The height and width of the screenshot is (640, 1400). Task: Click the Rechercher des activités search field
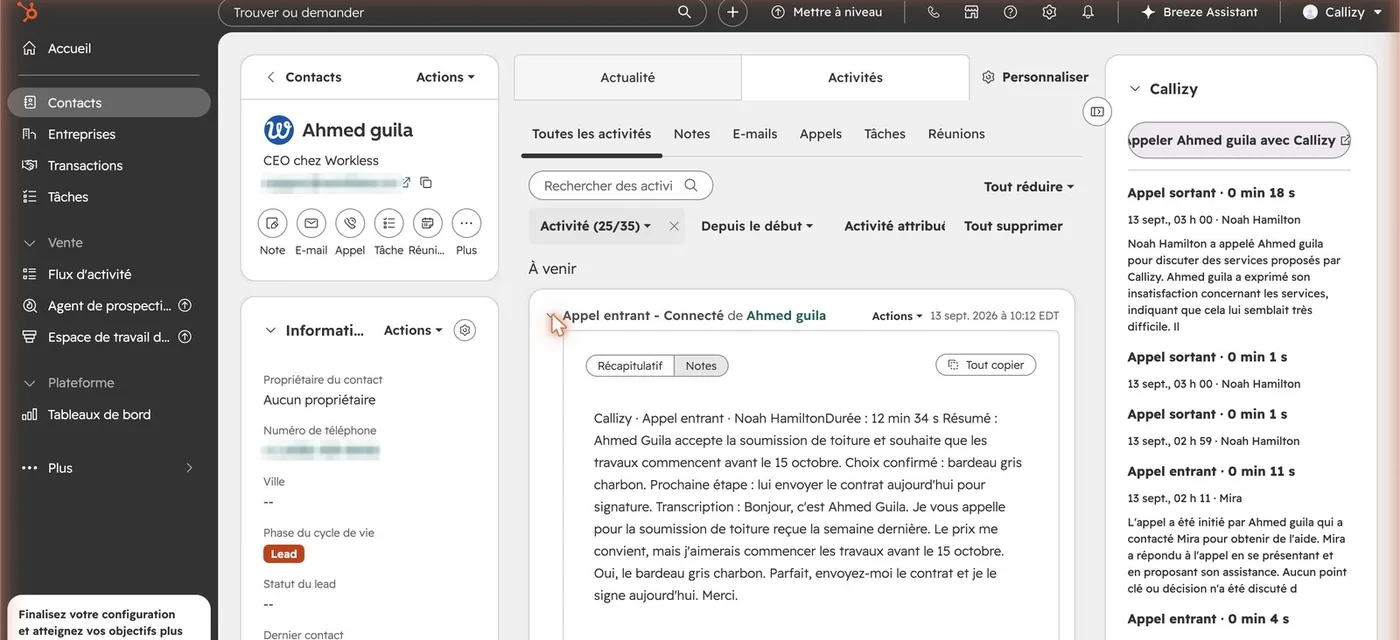pos(620,186)
